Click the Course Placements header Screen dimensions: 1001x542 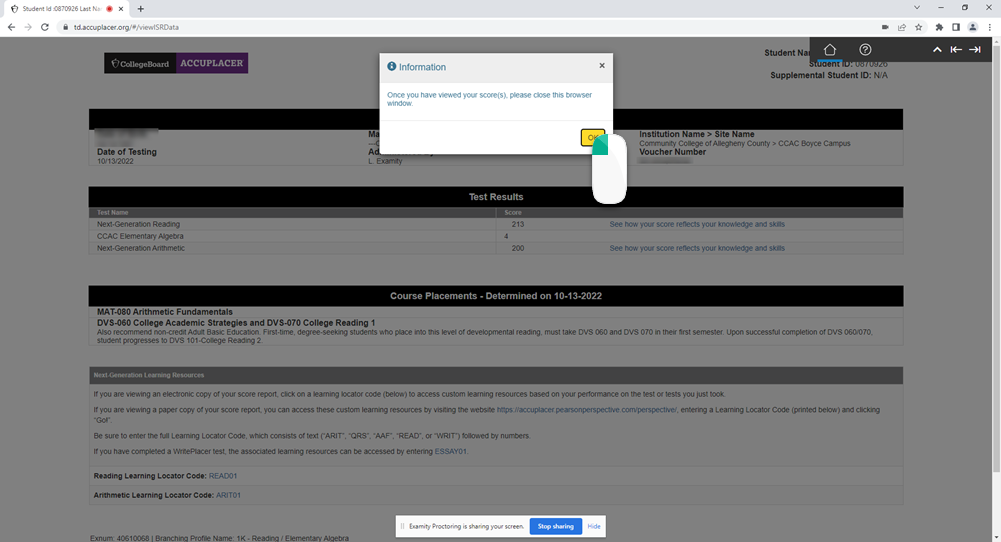click(x=495, y=296)
